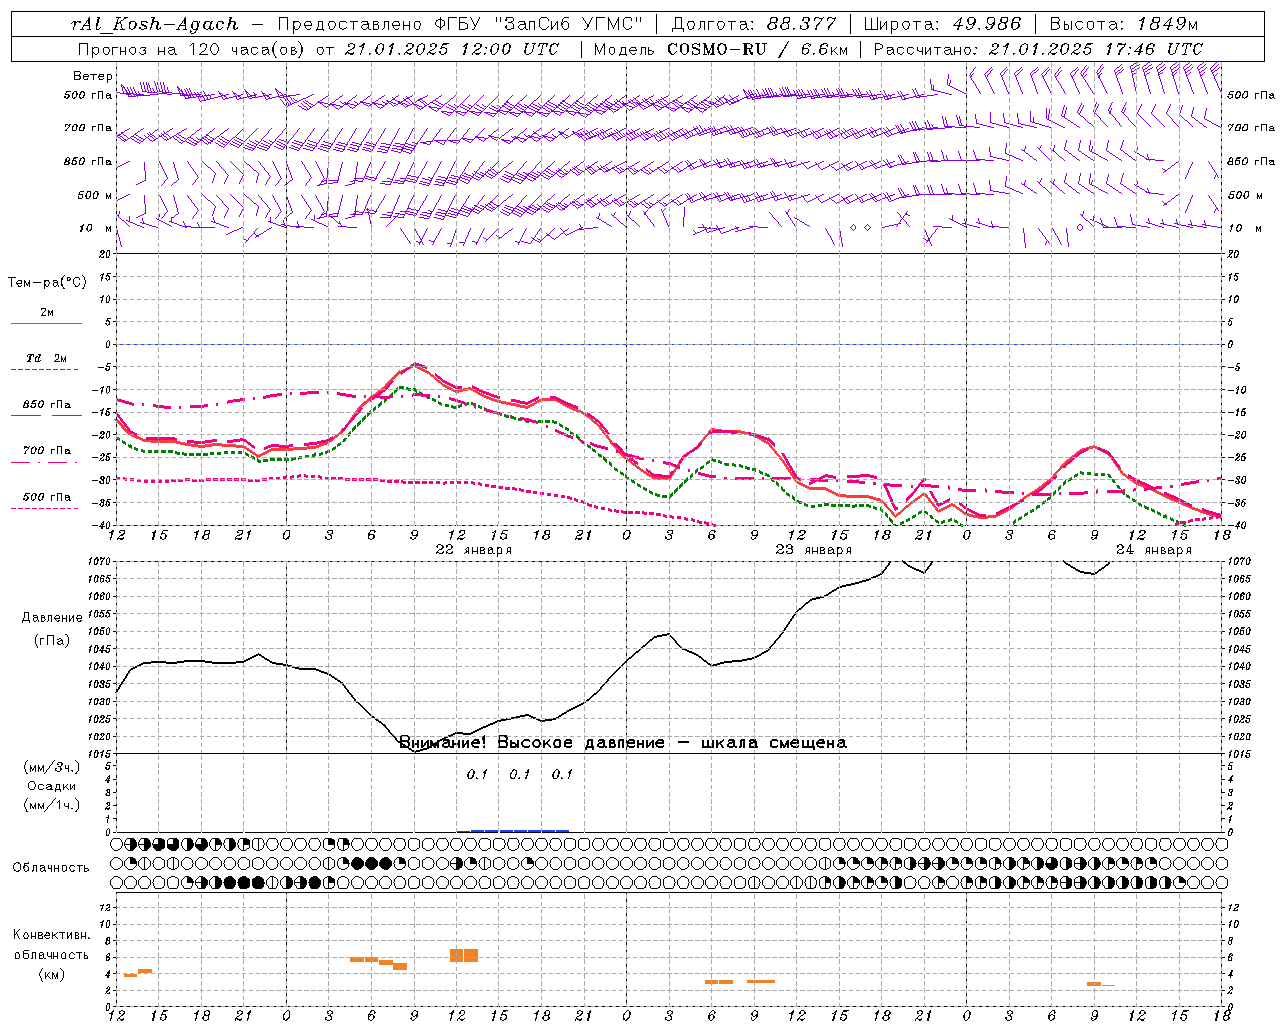Click the 1070 tick on left pressure axis
1280x1024 pixels.
[x=100, y=562]
